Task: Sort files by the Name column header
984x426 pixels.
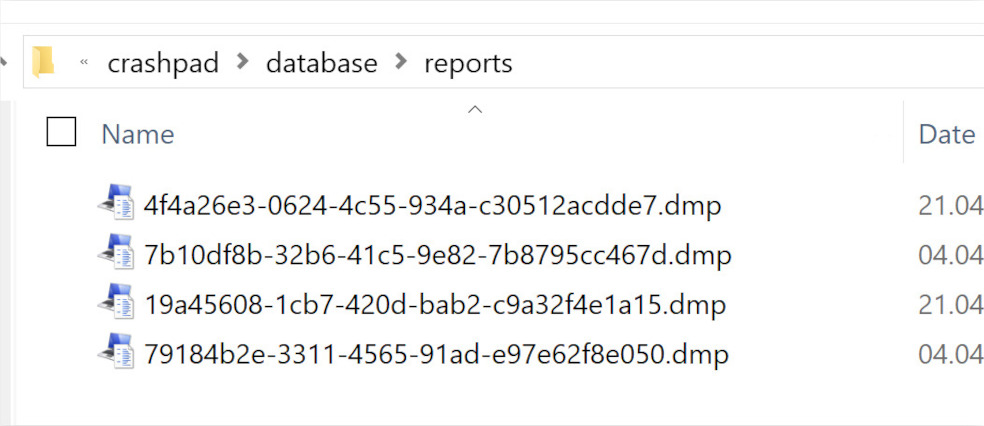Action: coord(137,134)
